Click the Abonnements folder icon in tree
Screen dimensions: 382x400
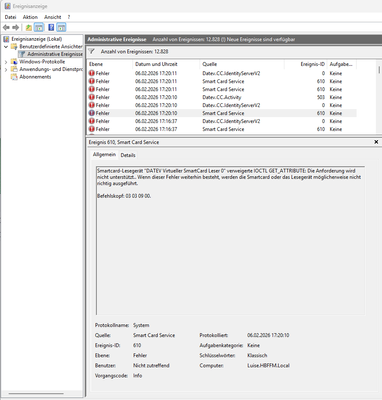coord(14,77)
